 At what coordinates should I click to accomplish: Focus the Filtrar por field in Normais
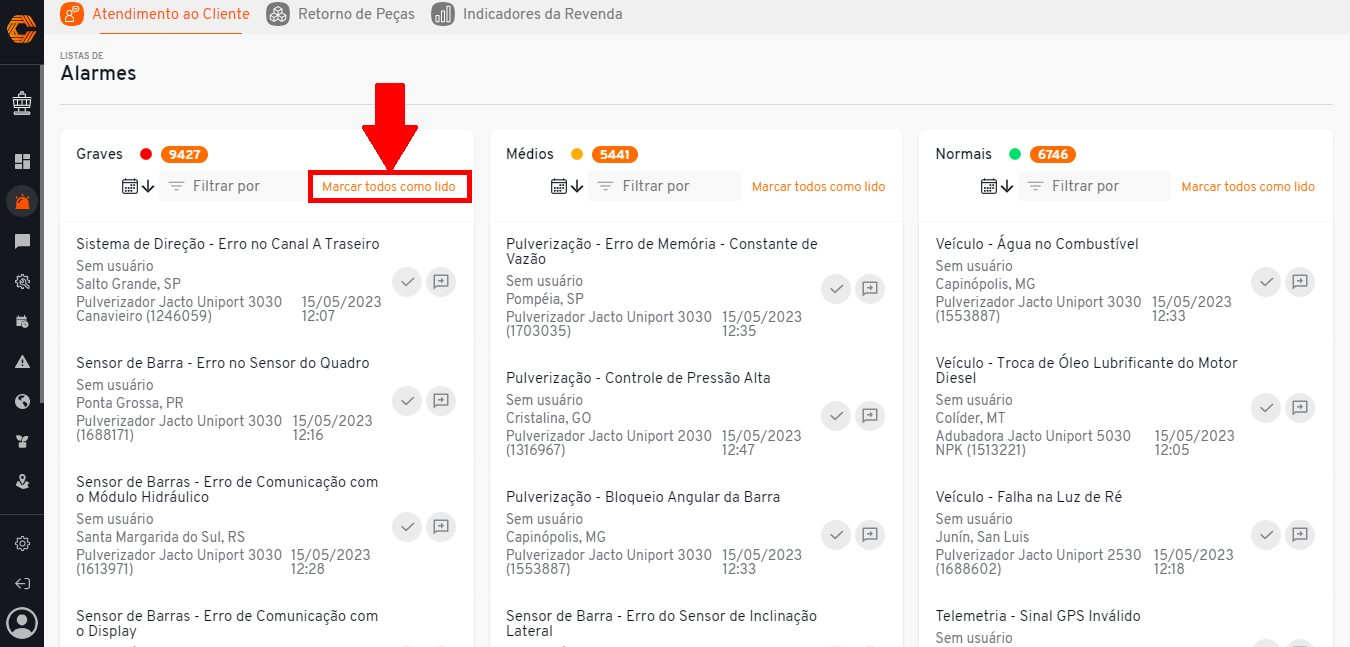(x=1095, y=186)
